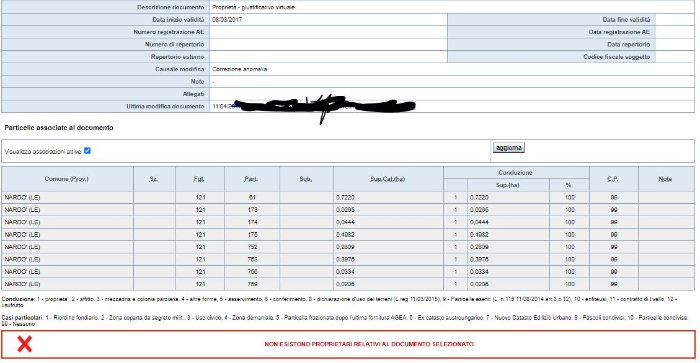Click the Causale modifica value Correzione anomalia
The image size is (700, 363).
tap(240, 69)
